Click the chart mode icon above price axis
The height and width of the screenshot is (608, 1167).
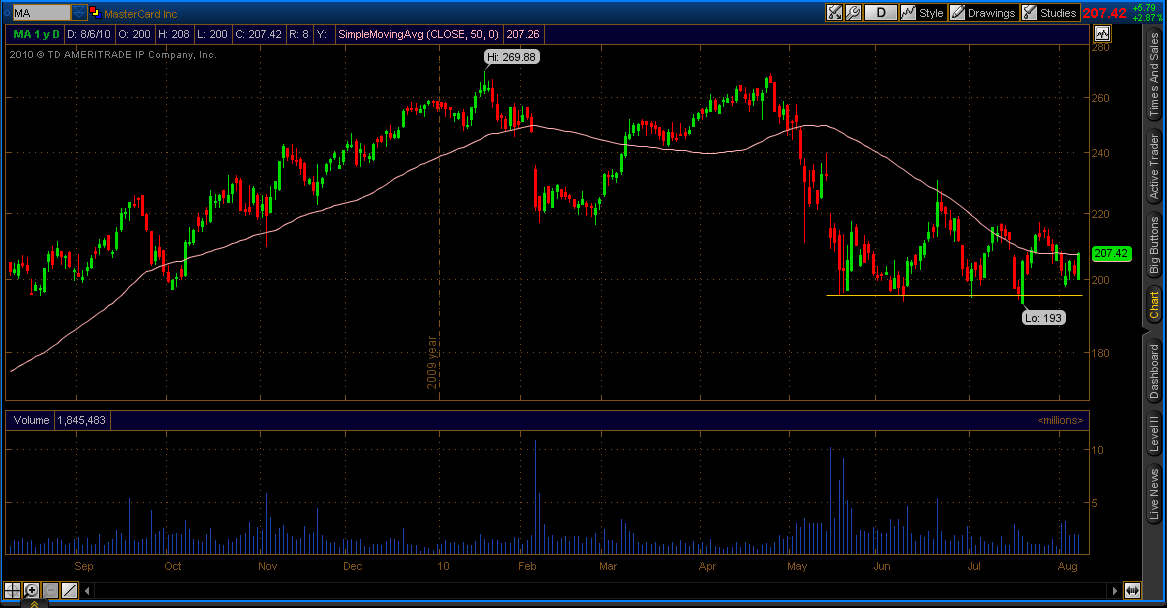[1102, 33]
